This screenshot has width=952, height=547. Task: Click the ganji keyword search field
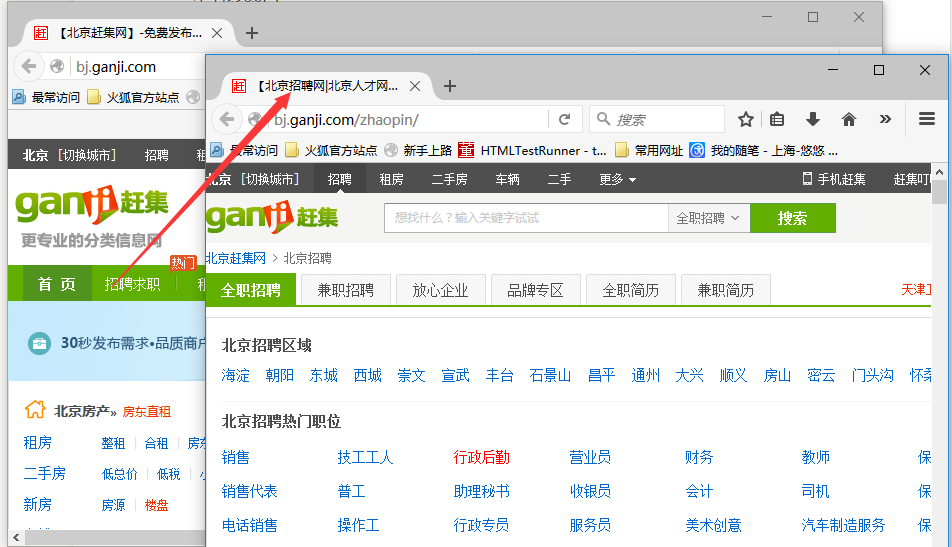coord(526,217)
